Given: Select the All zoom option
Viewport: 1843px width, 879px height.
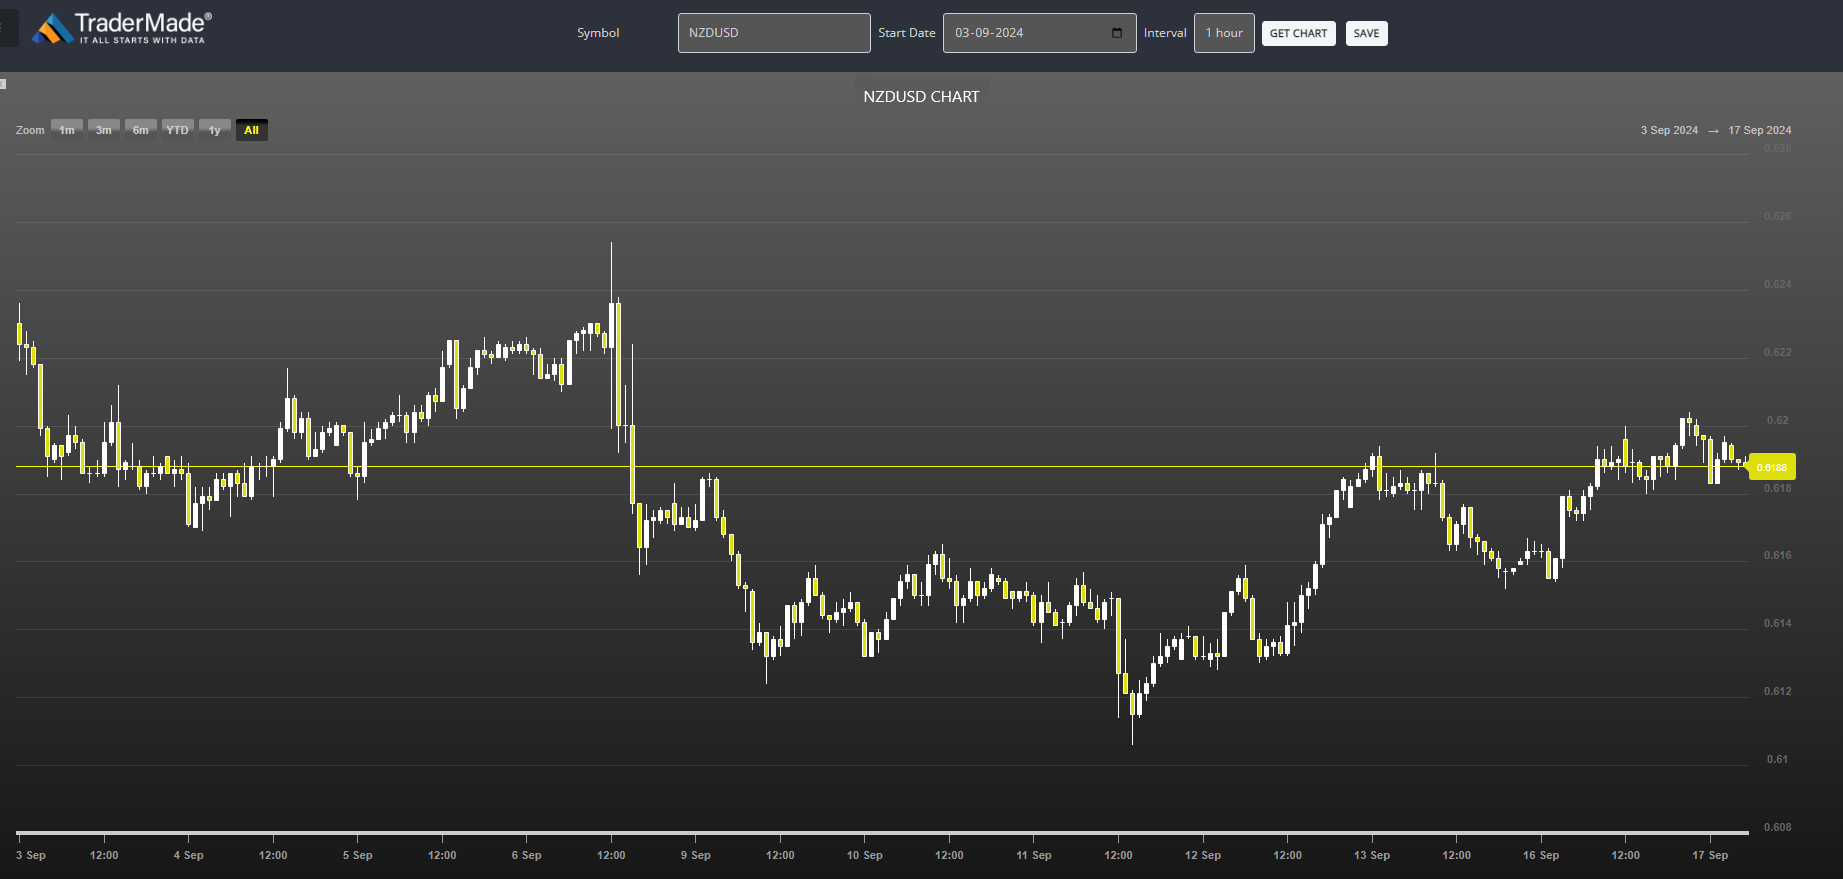Looking at the screenshot, I should [252, 130].
